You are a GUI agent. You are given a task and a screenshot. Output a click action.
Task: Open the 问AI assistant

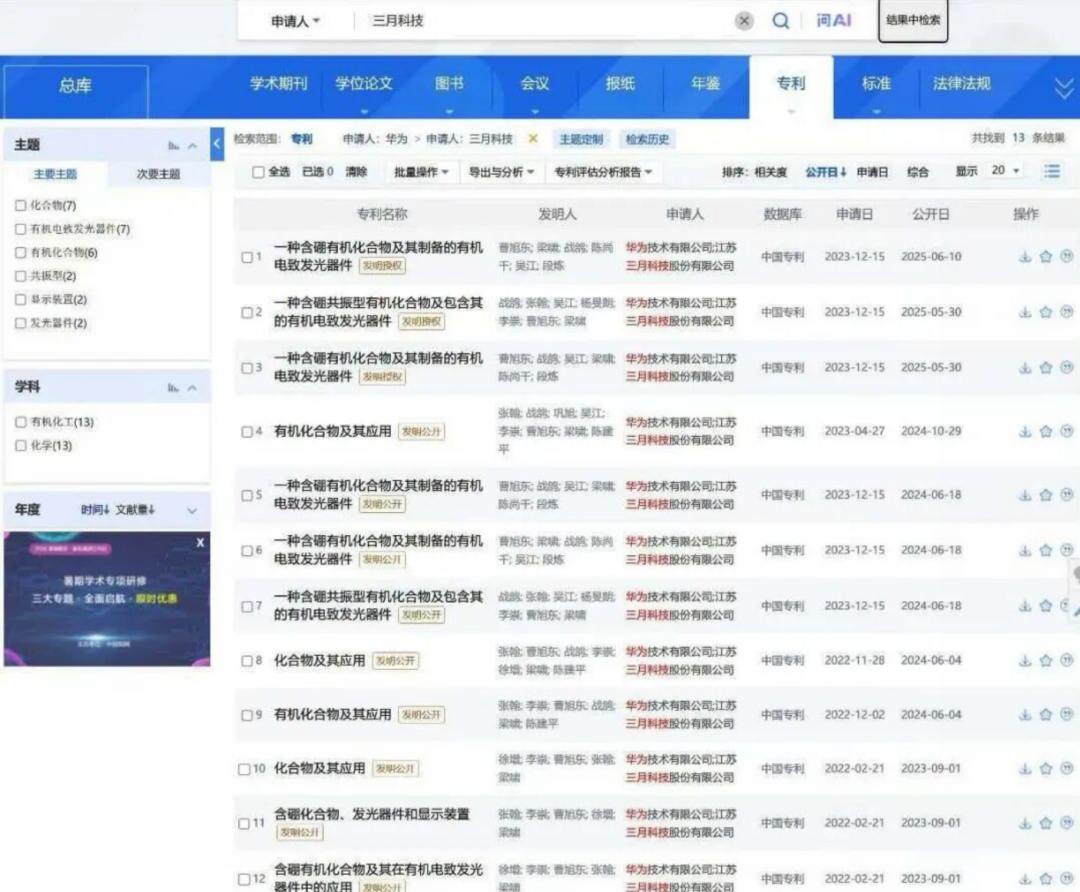click(834, 21)
